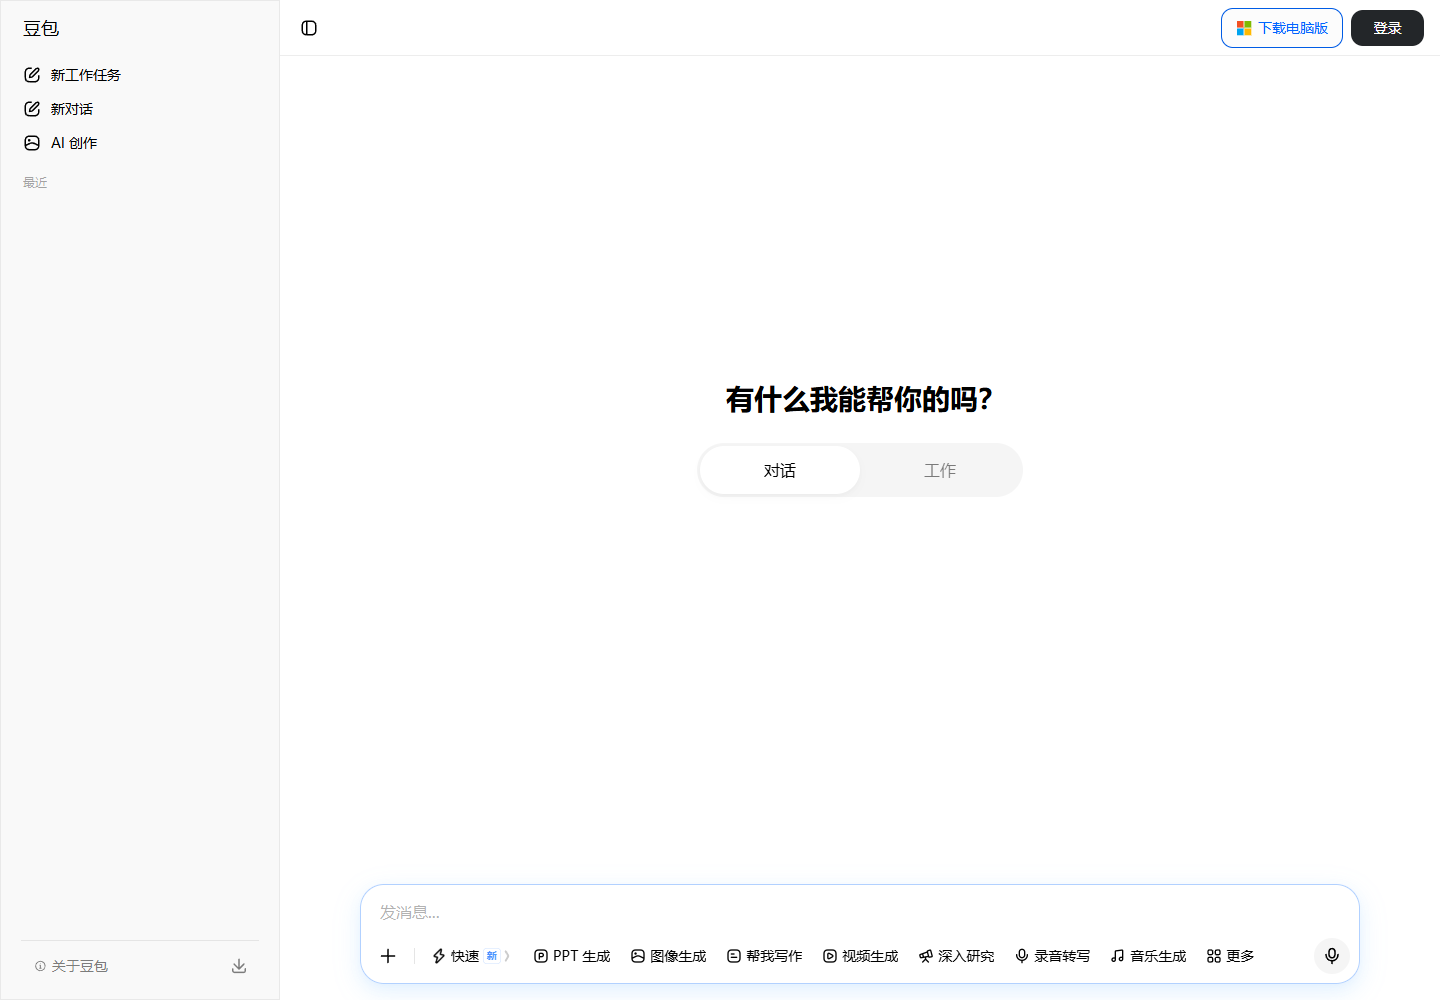
Task: Start a 新对话 from the sidebar
Action: [140, 109]
